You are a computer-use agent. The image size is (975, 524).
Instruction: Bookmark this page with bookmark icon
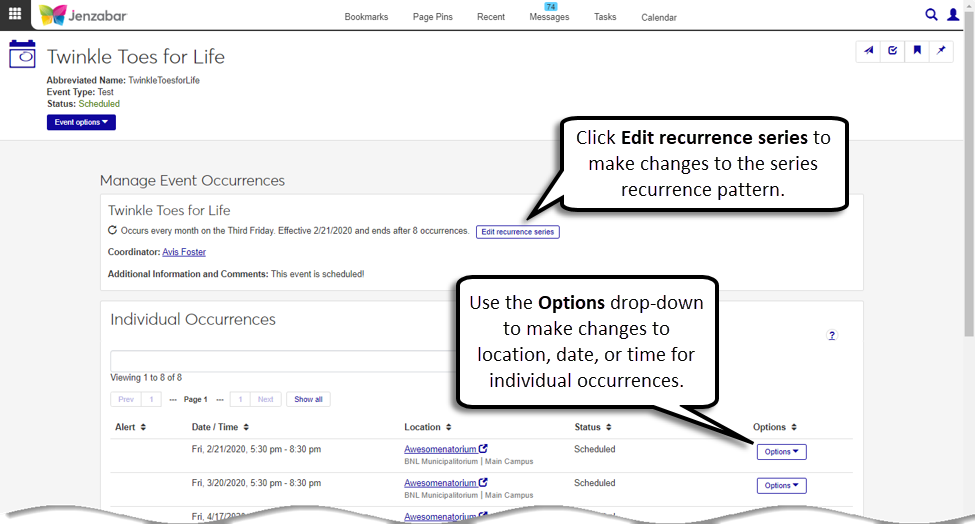(916, 52)
